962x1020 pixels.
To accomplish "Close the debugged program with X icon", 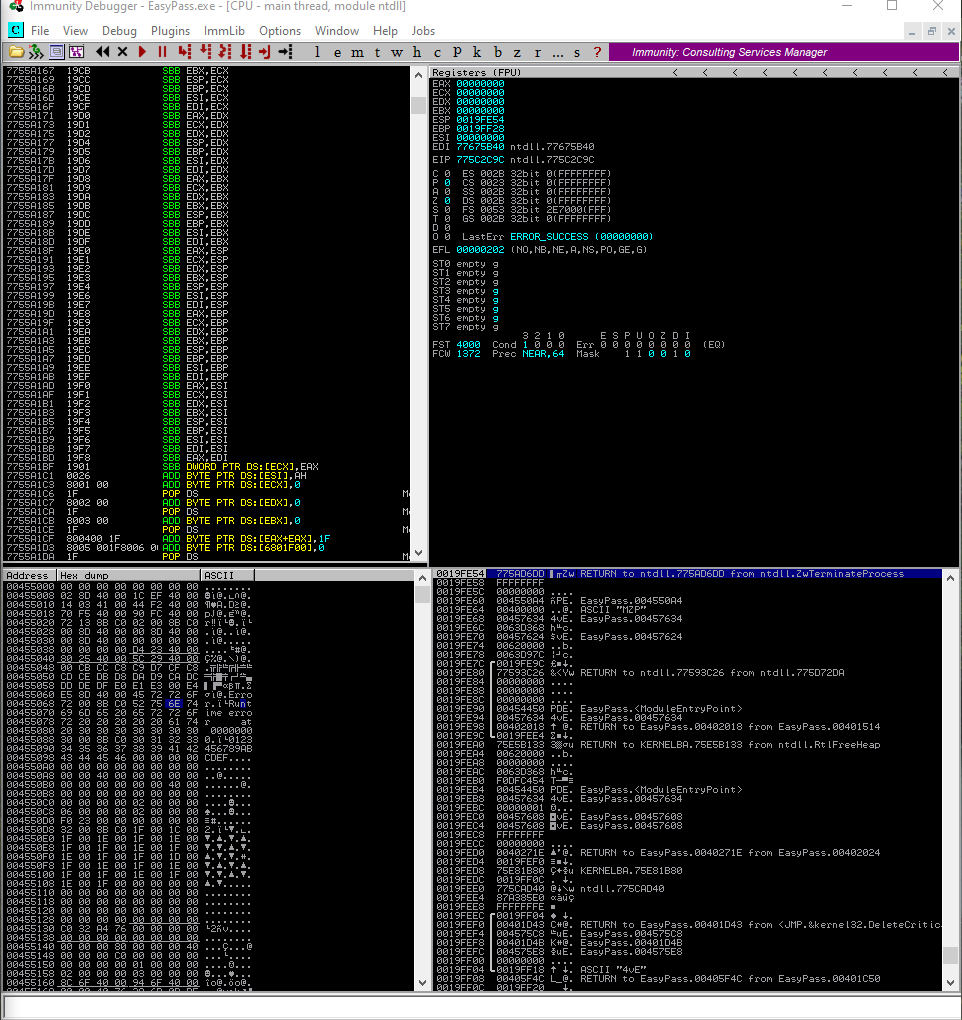I will point(122,52).
